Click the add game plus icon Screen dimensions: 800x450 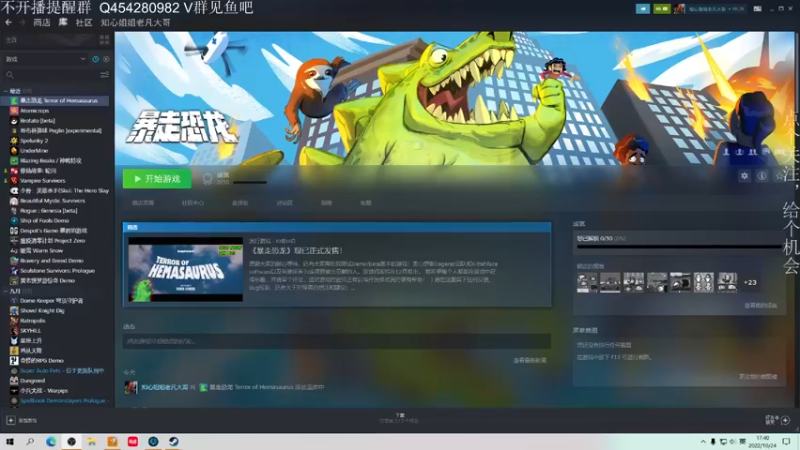pos(11,420)
